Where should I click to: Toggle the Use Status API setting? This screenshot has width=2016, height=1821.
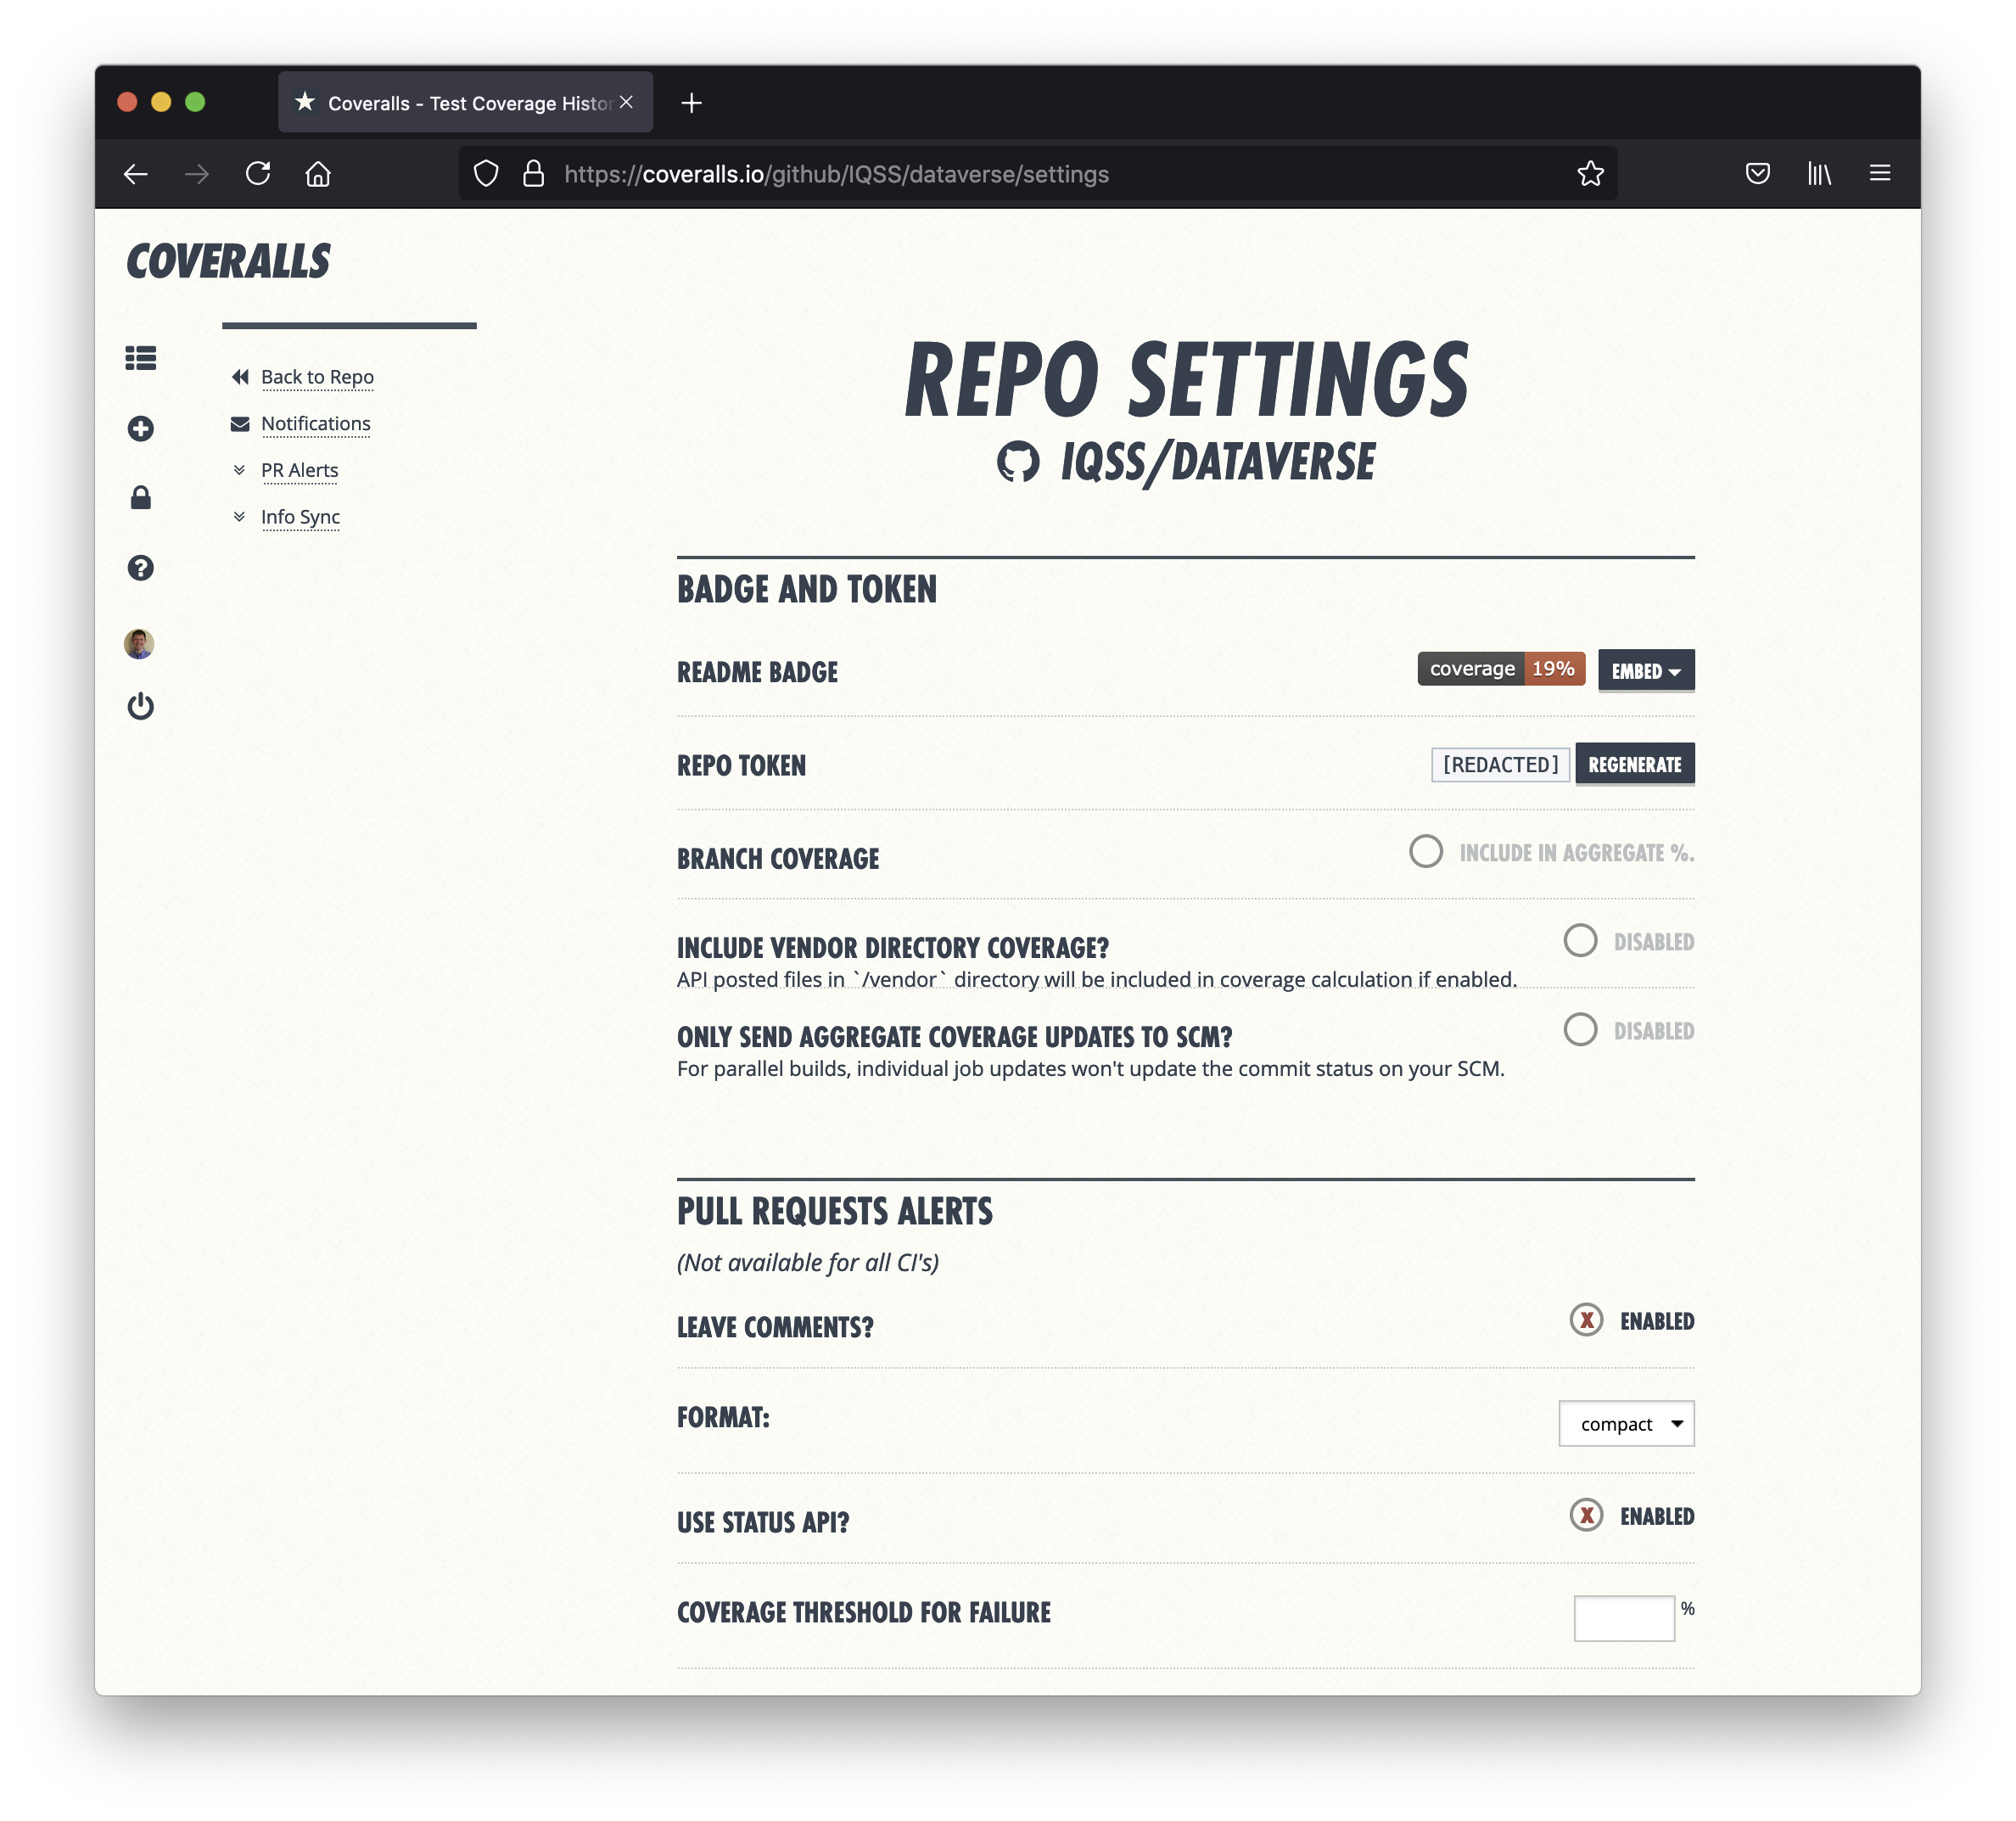tap(1586, 1515)
